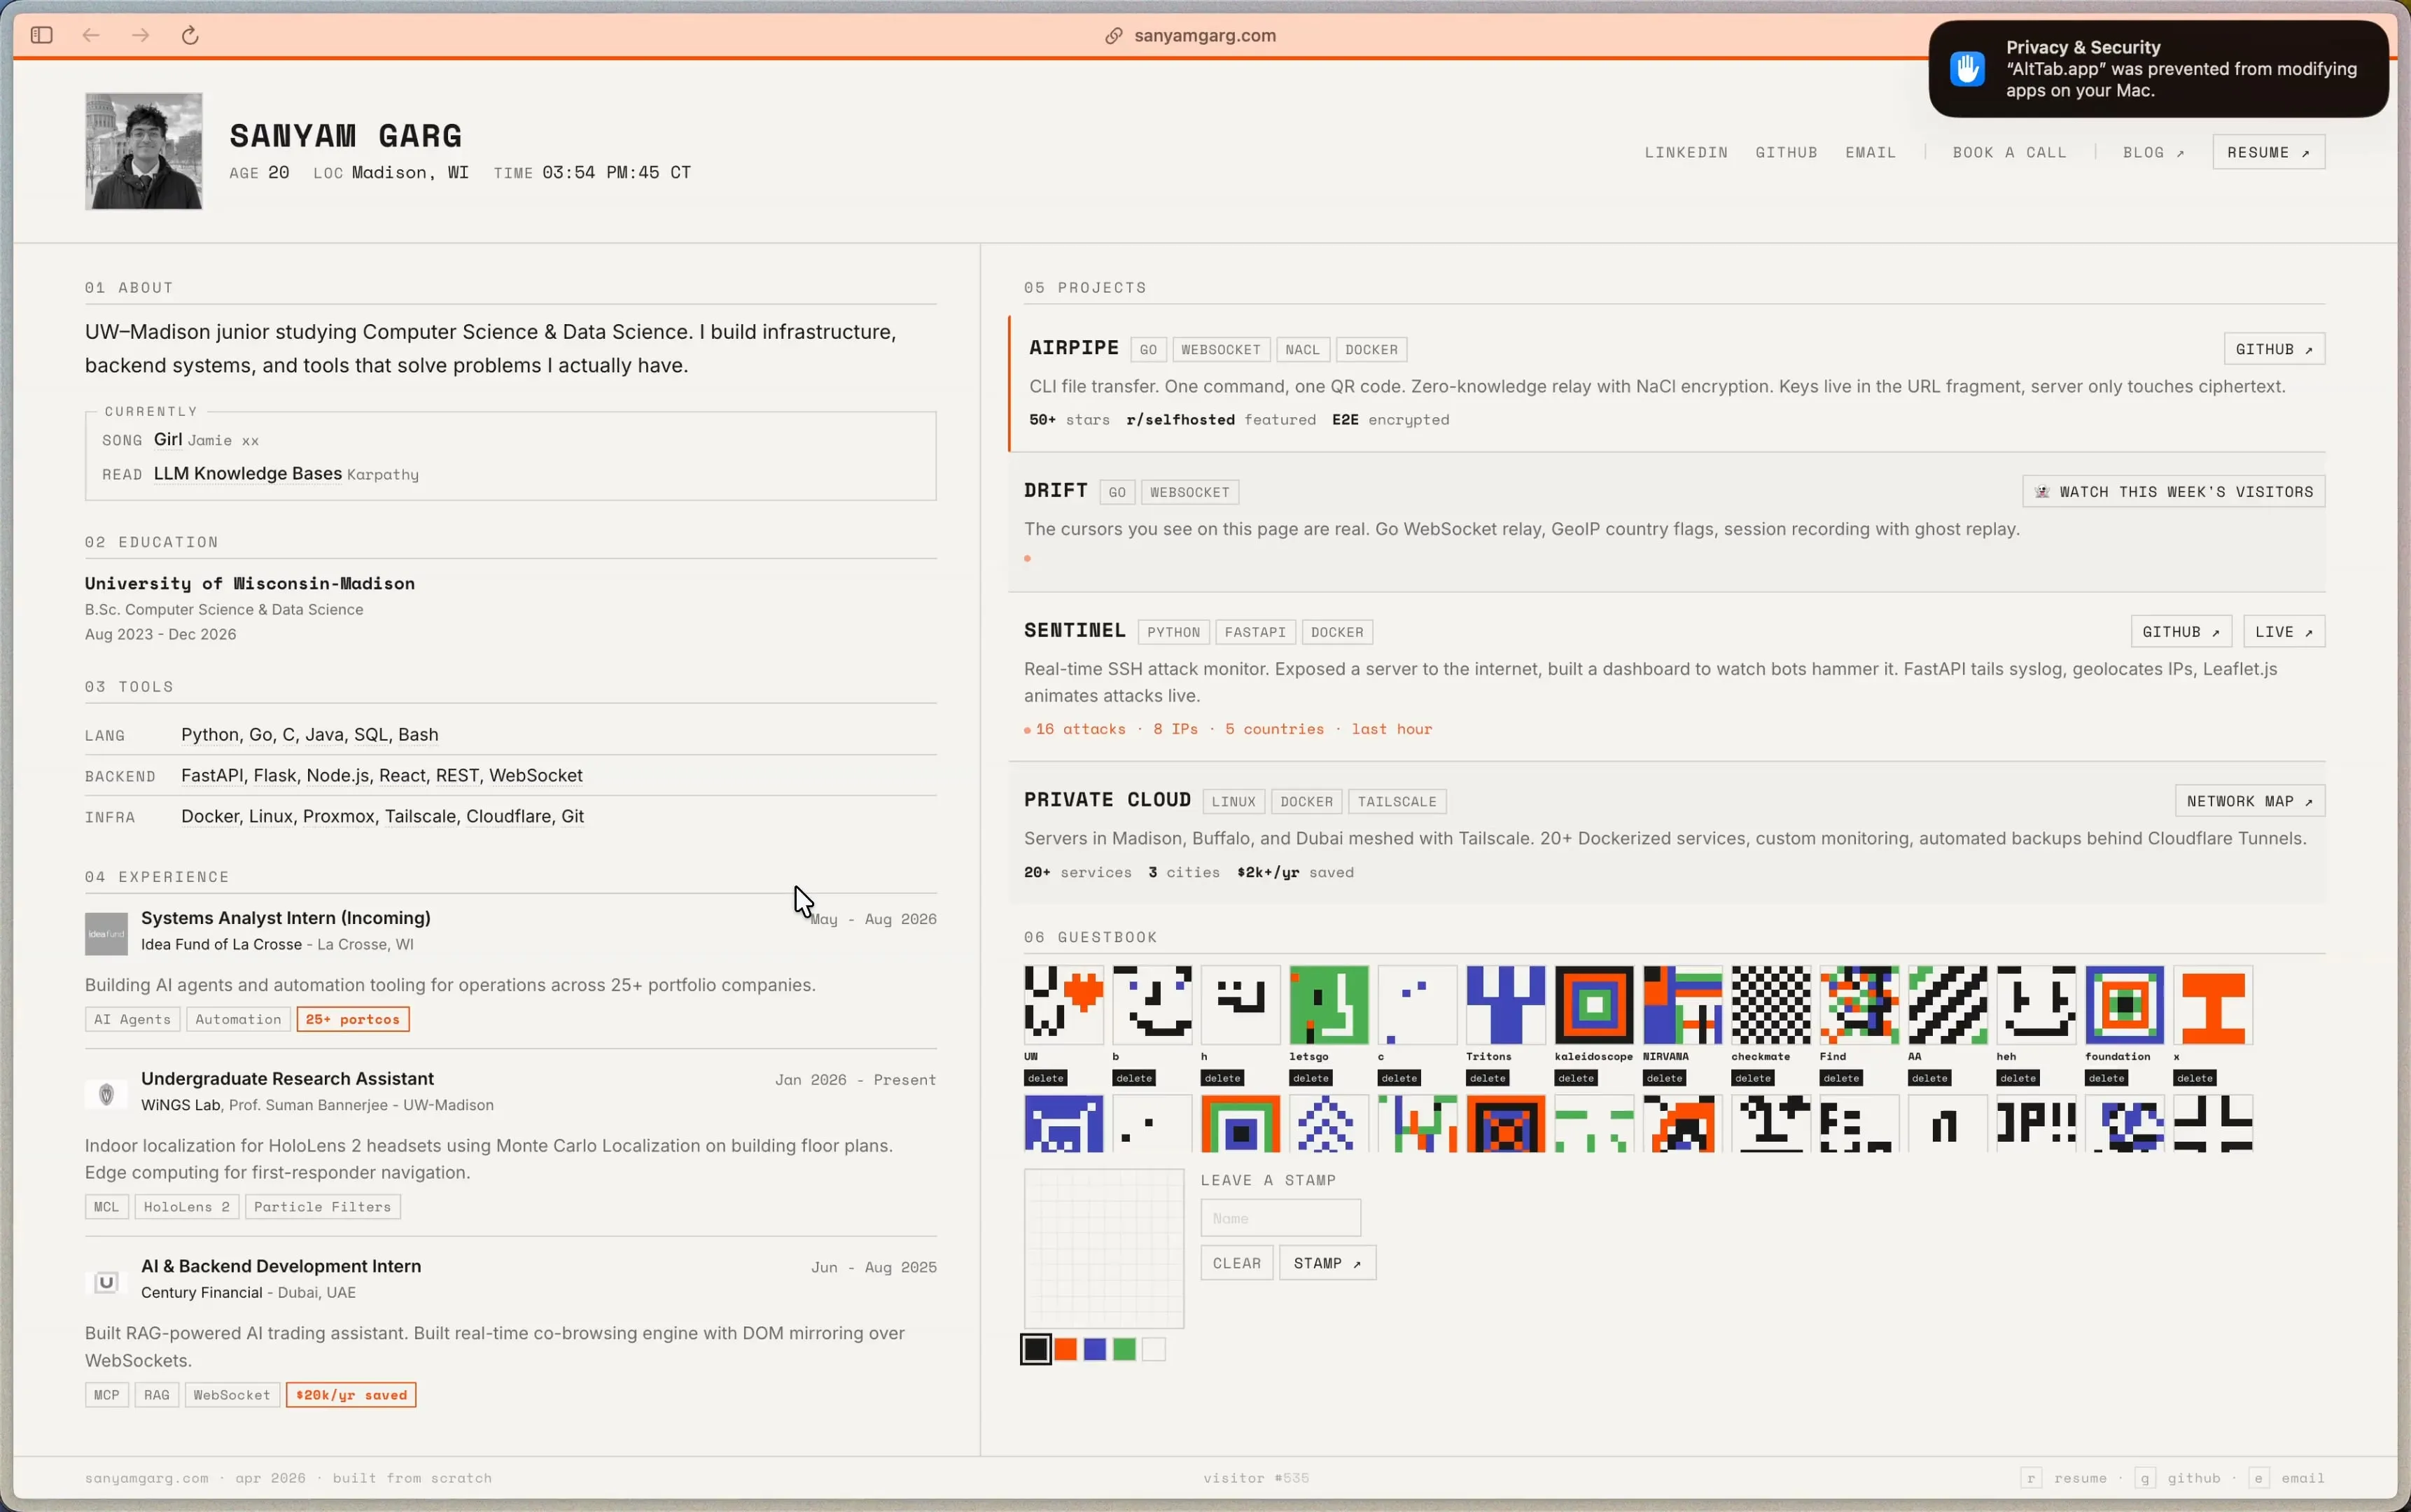Screen dimensions: 2411x1512
Task: Click the '$20k/yr saved' orange tag
Action: point(351,1395)
